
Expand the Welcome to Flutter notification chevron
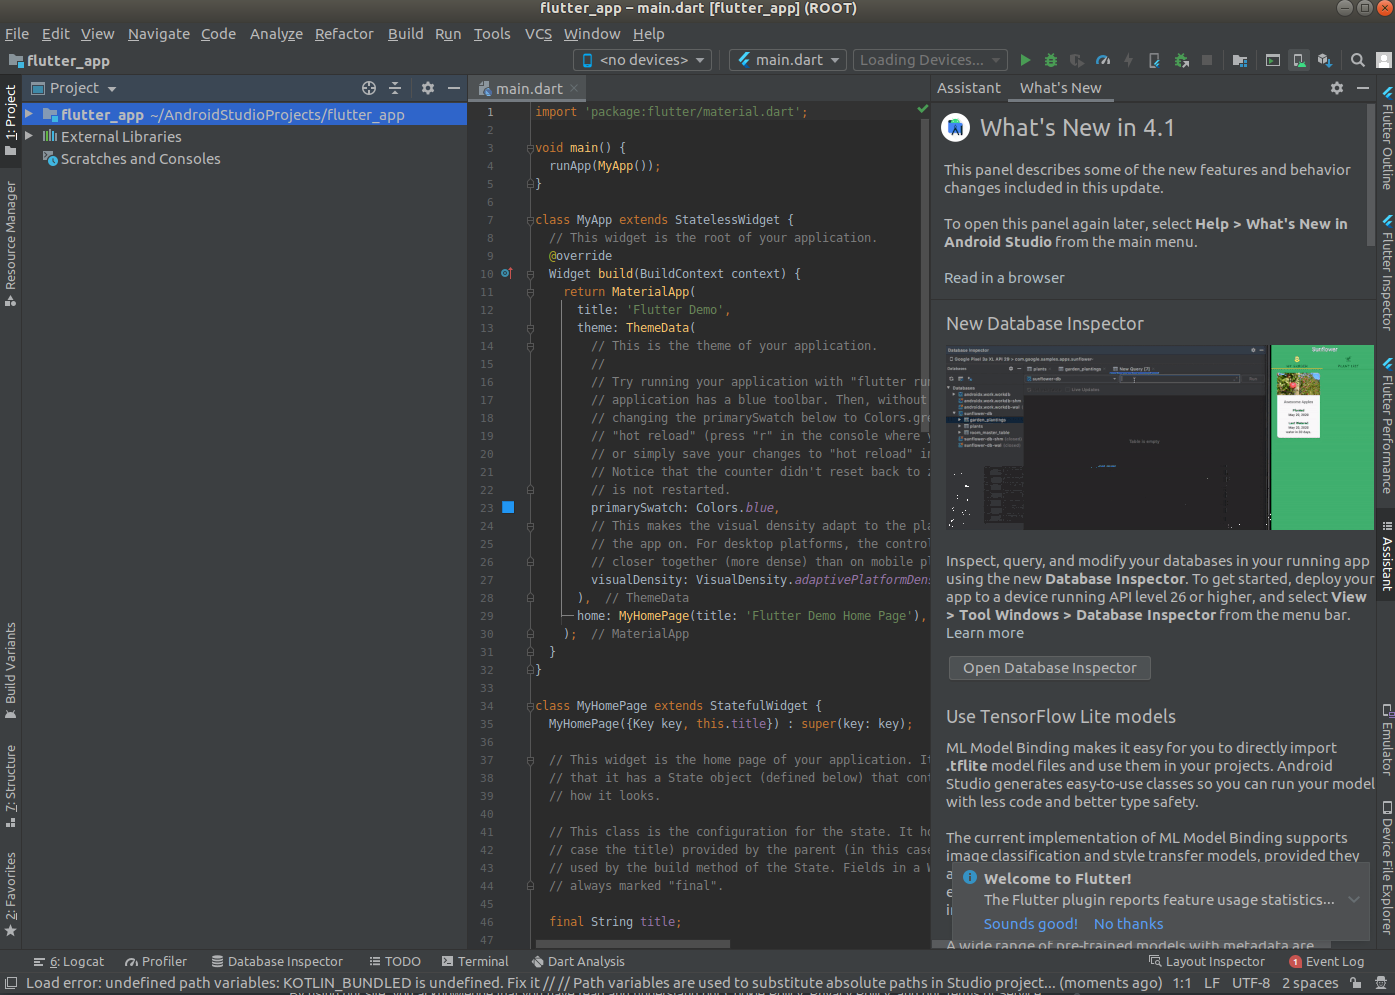click(1353, 899)
